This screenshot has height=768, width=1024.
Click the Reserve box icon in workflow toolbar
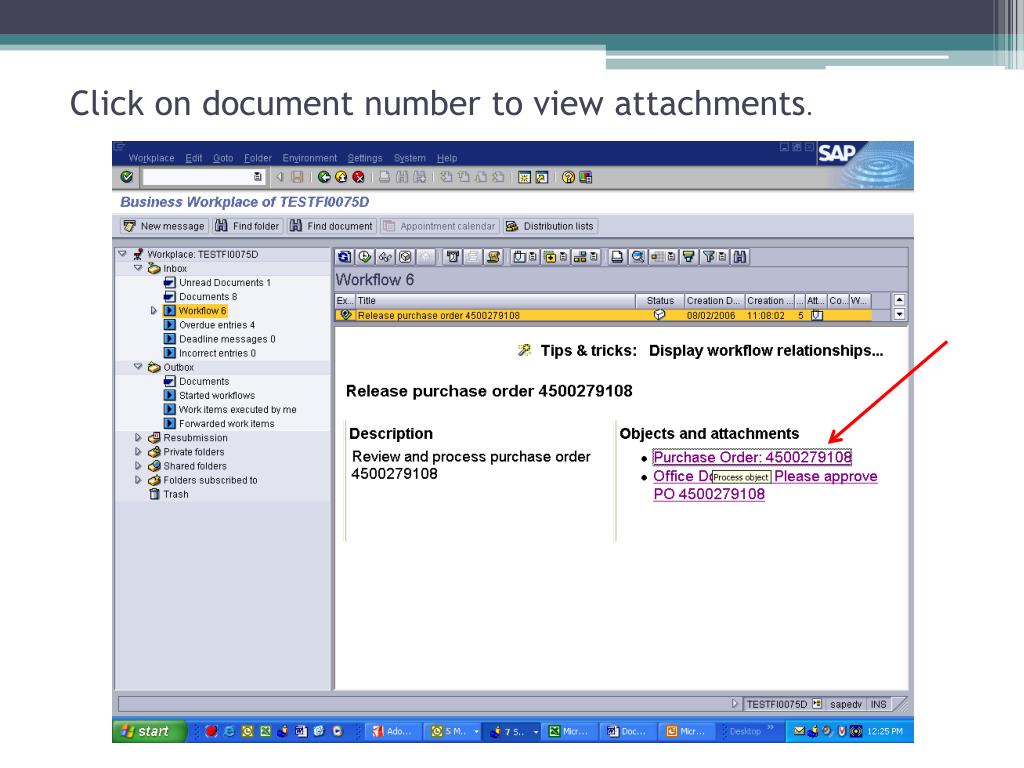click(x=405, y=257)
